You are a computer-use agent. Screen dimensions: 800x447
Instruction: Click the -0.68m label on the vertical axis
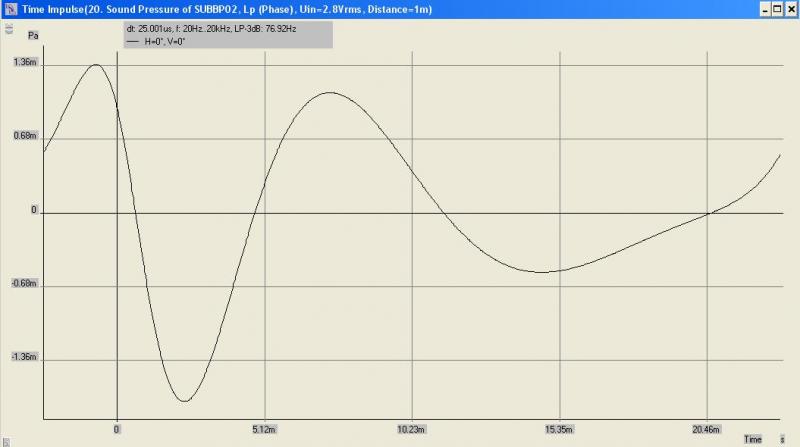click(24, 283)
